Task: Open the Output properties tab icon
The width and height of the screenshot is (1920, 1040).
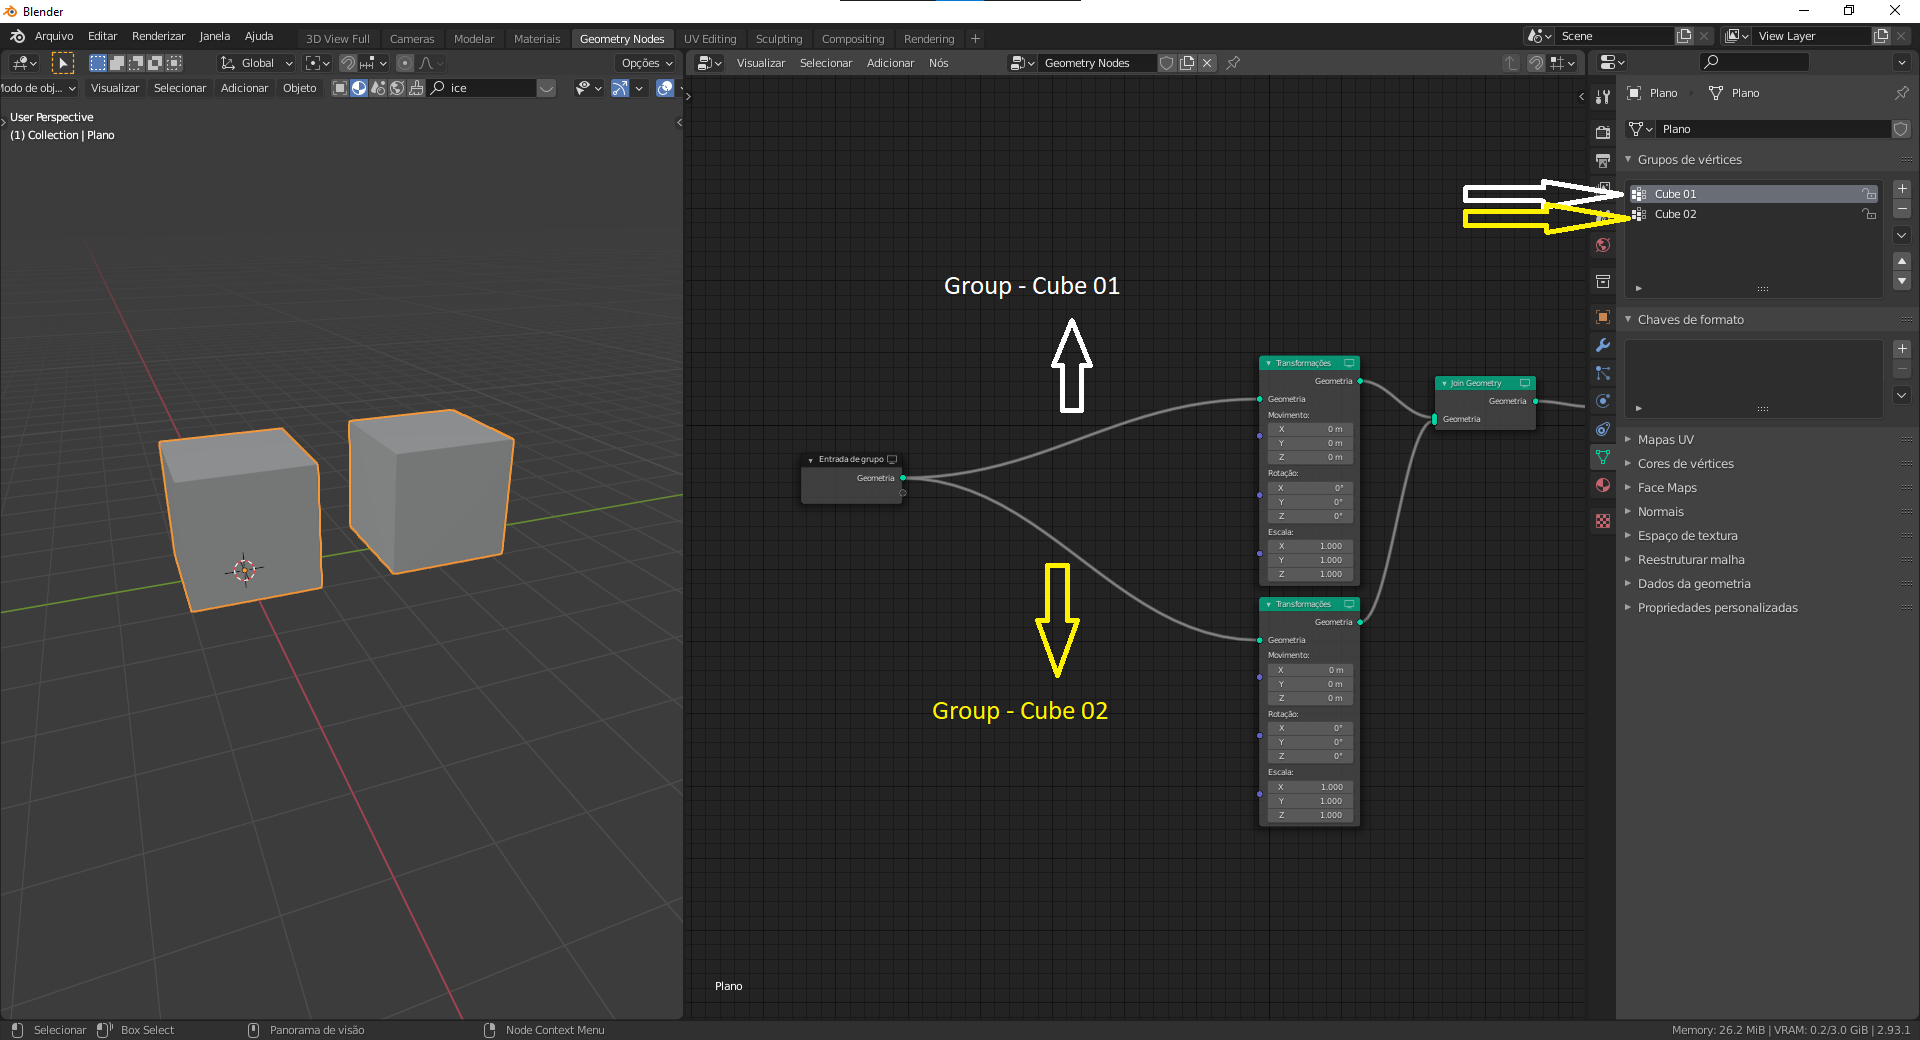Action: coord(1603,160)
